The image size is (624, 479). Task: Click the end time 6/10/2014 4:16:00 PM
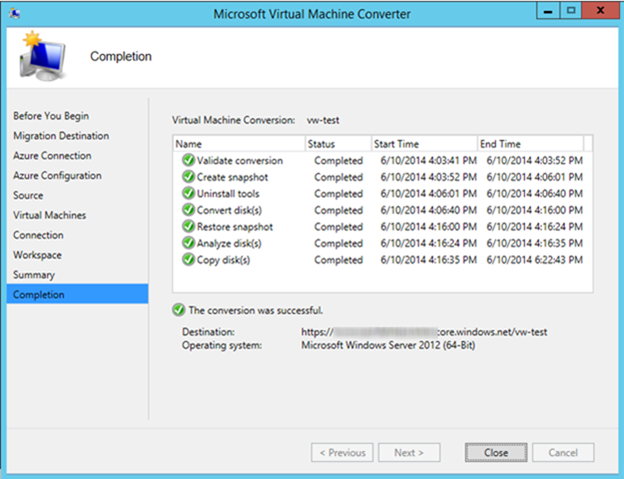click(x=534, y=210)
